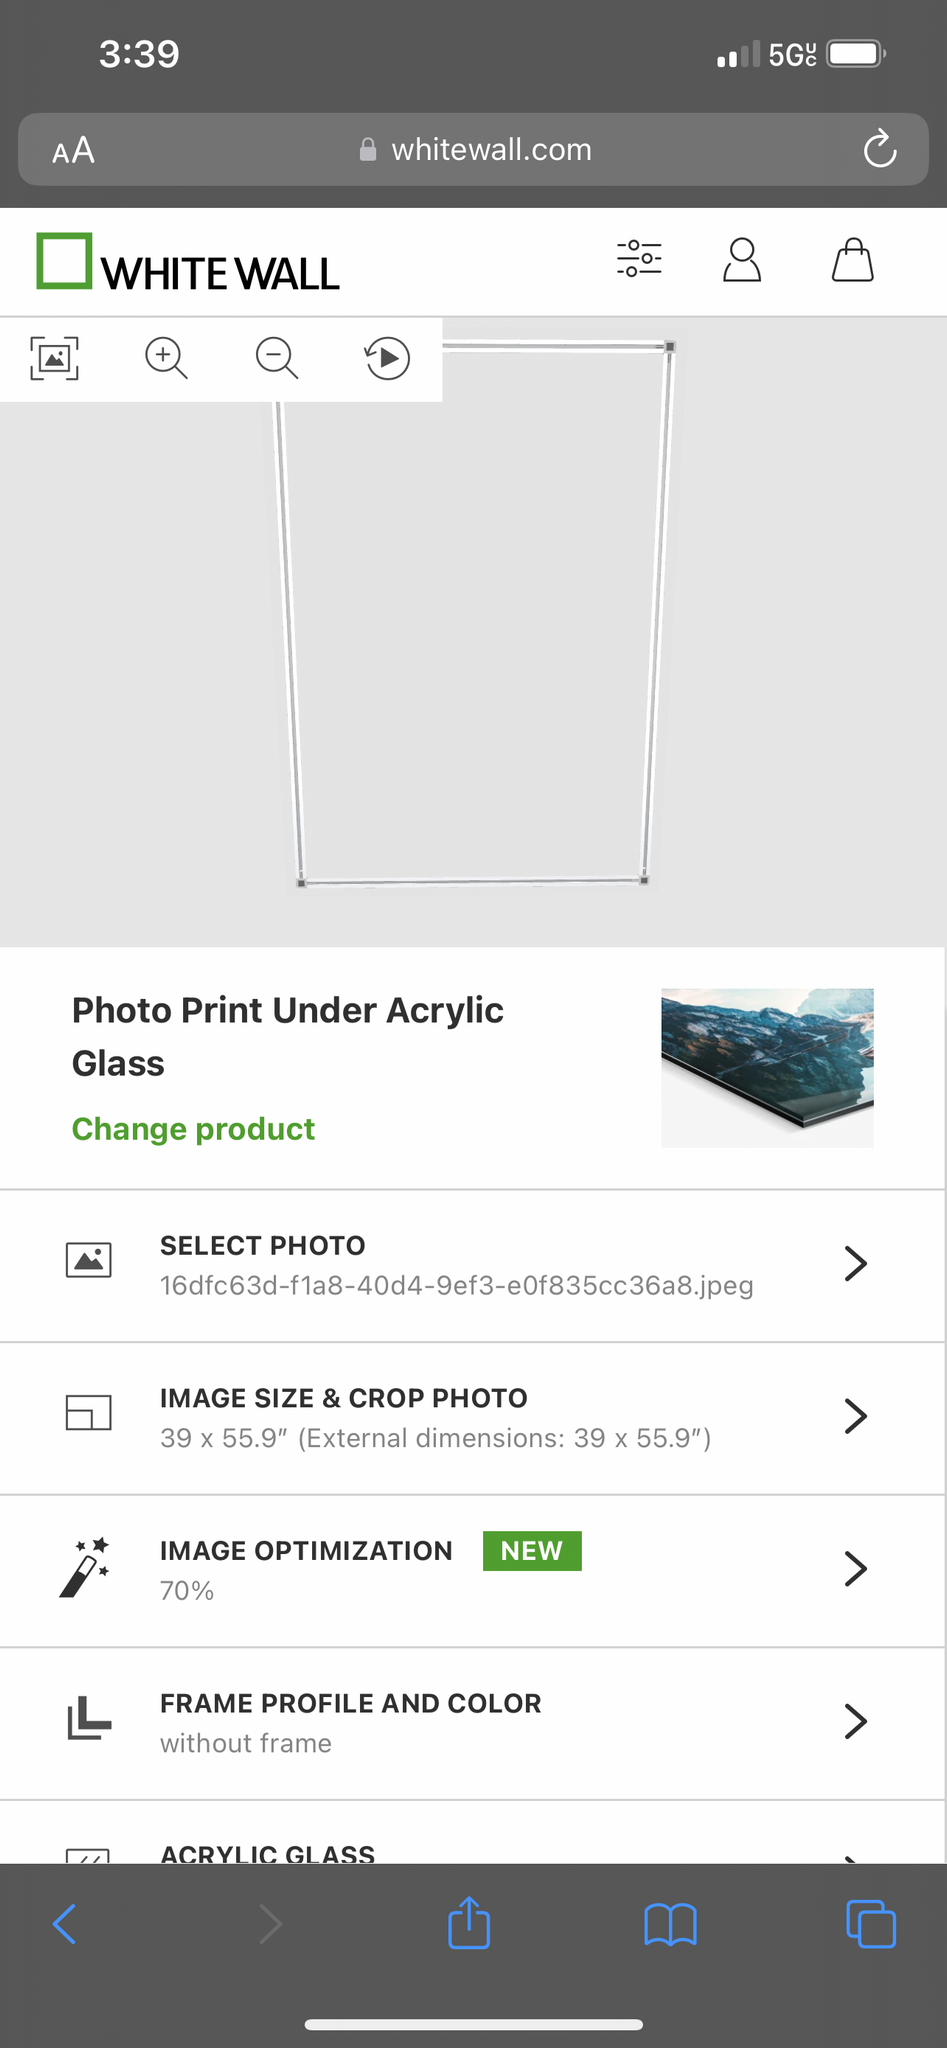Image resolution: width=947 pixels, height=2048 pixels.
Task: Zoom out of the preview
Action: (x=277, y=358)
